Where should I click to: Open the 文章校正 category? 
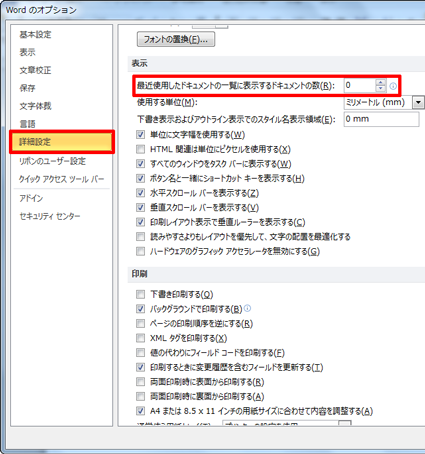(x=35, y=70)
